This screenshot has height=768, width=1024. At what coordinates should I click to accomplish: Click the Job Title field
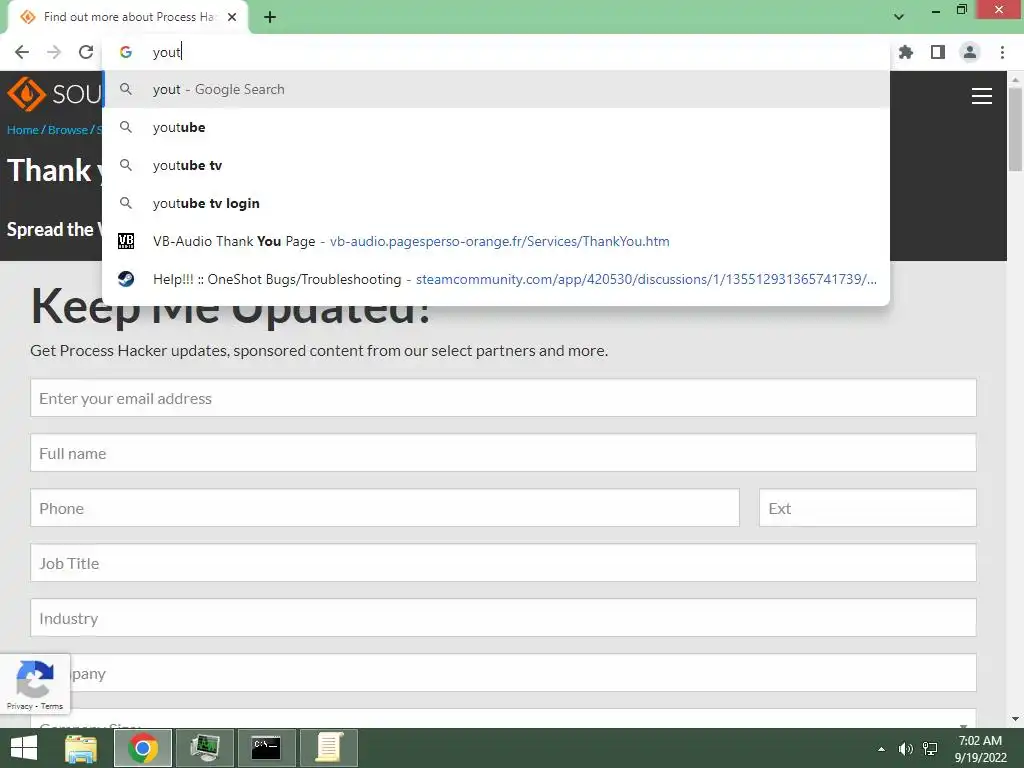[x=503, y=562]
